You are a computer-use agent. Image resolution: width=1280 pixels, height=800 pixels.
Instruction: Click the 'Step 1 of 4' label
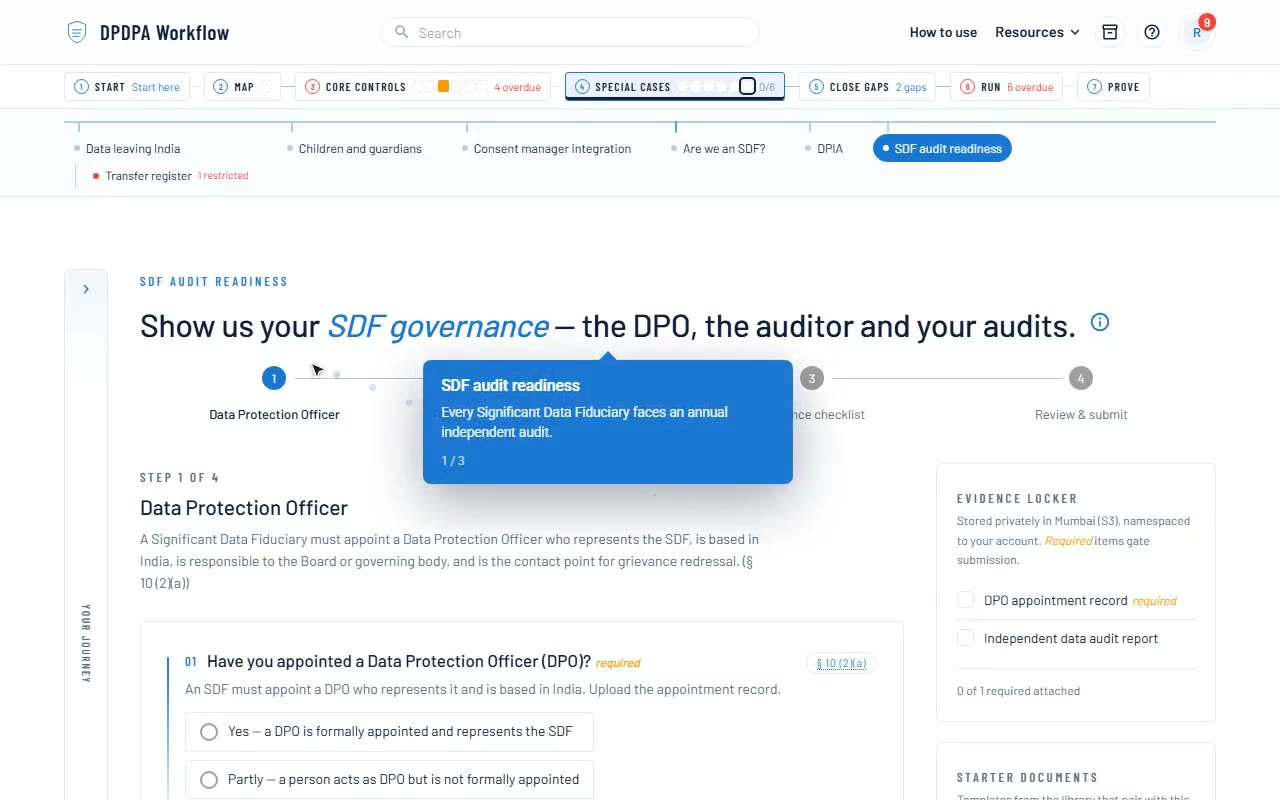point(179,477)
